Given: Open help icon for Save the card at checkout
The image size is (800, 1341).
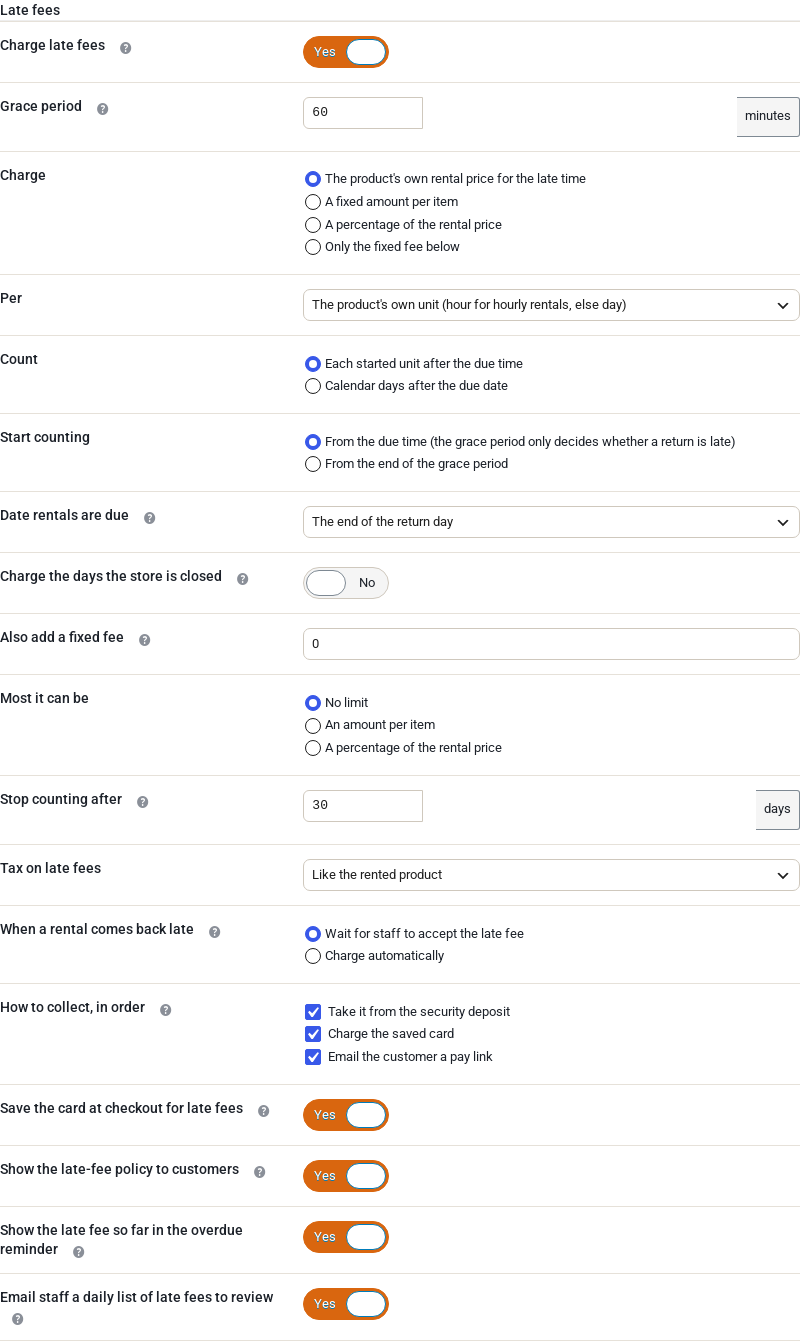Looking at the screenshot, I should [x=263, y=1110].
